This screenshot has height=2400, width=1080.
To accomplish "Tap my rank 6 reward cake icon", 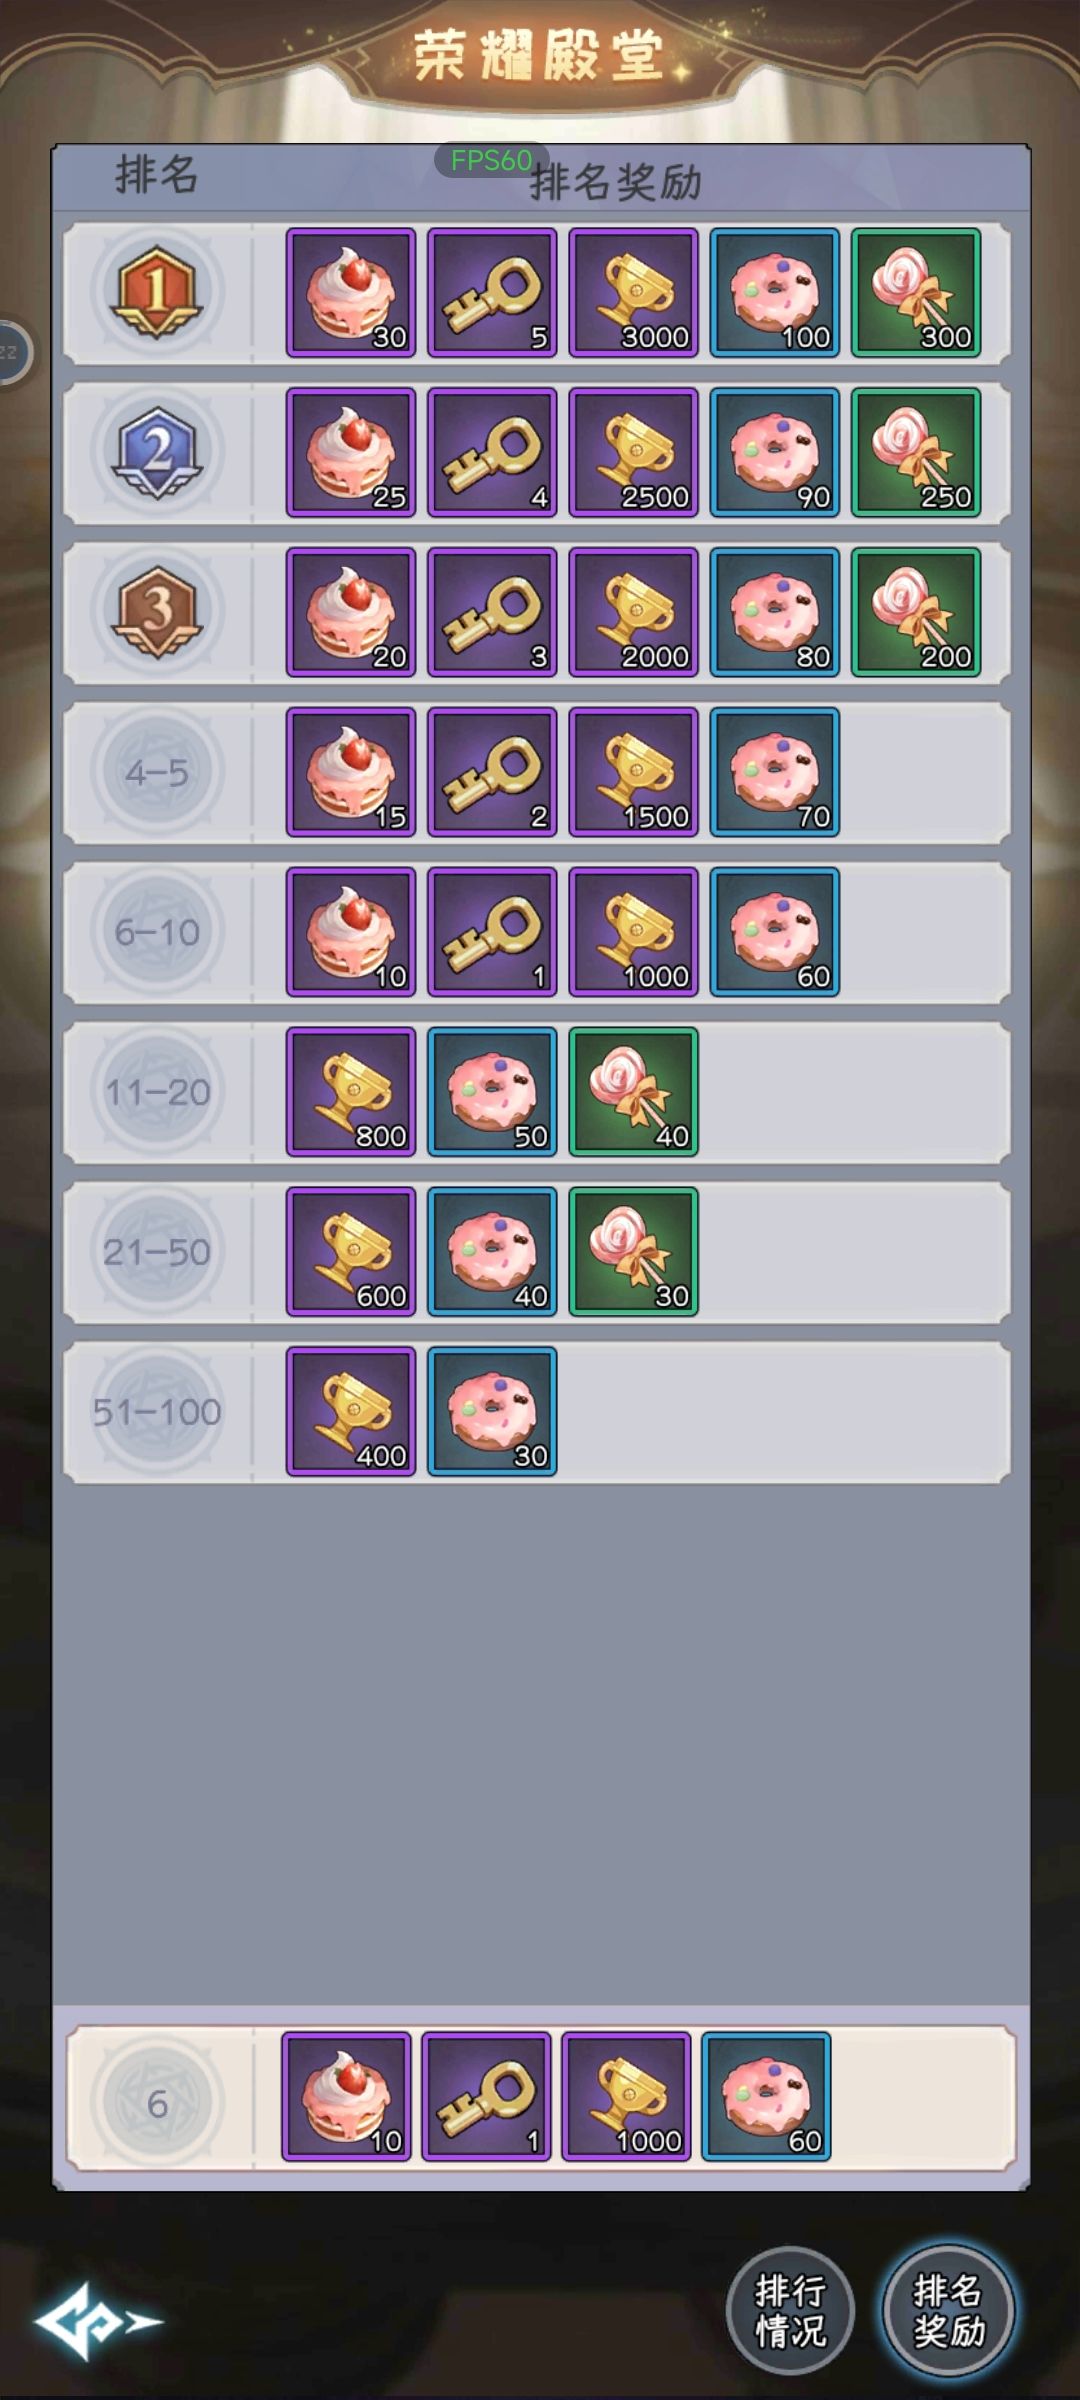I will [x=346, y=2097].
